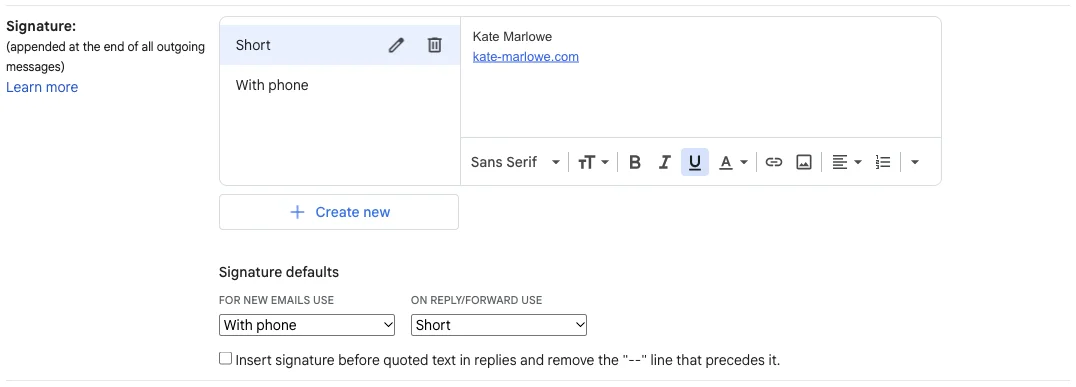Toggle underline formatting in signature toolbar
The width and height of the screenshot is (1076, 387).
coord(694,163)
